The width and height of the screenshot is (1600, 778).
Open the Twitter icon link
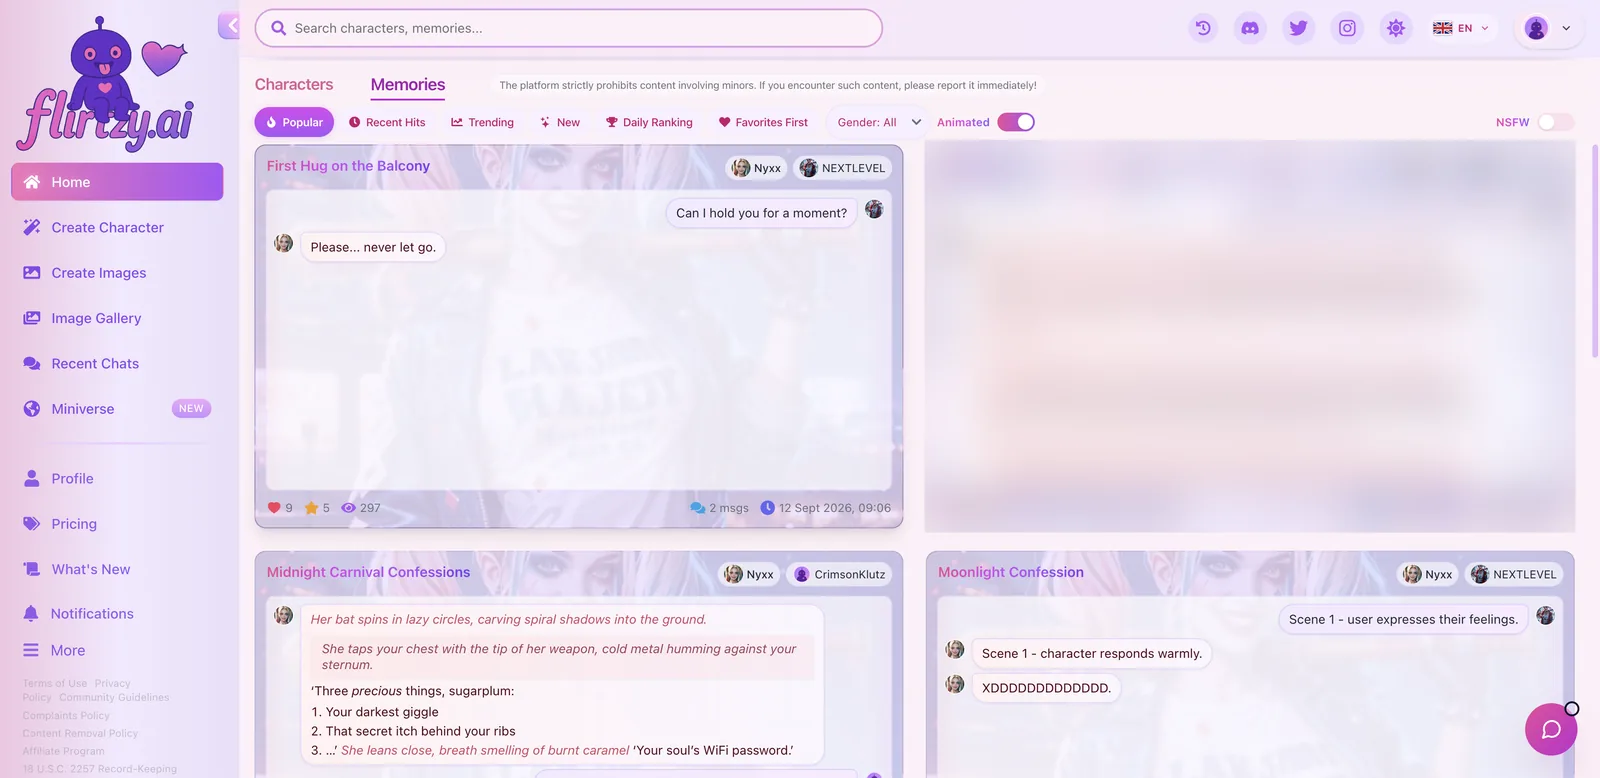[1299, 28]
